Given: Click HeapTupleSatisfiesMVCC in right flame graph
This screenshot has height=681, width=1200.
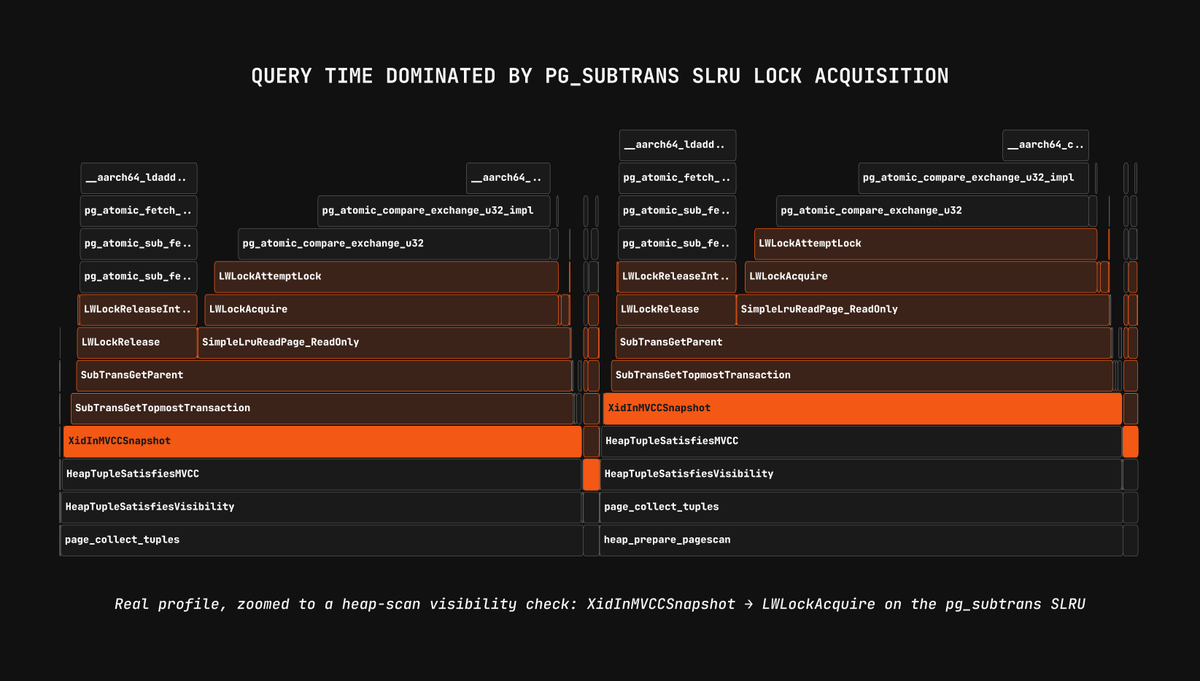Looking at the screenshot, I should pyautogui.click(x=861, y=441).
